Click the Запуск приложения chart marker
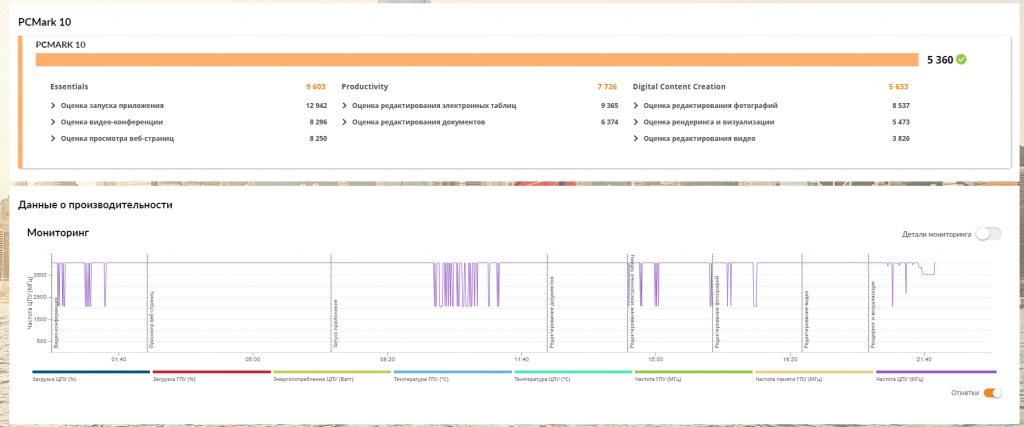 (x=336, y=323)
